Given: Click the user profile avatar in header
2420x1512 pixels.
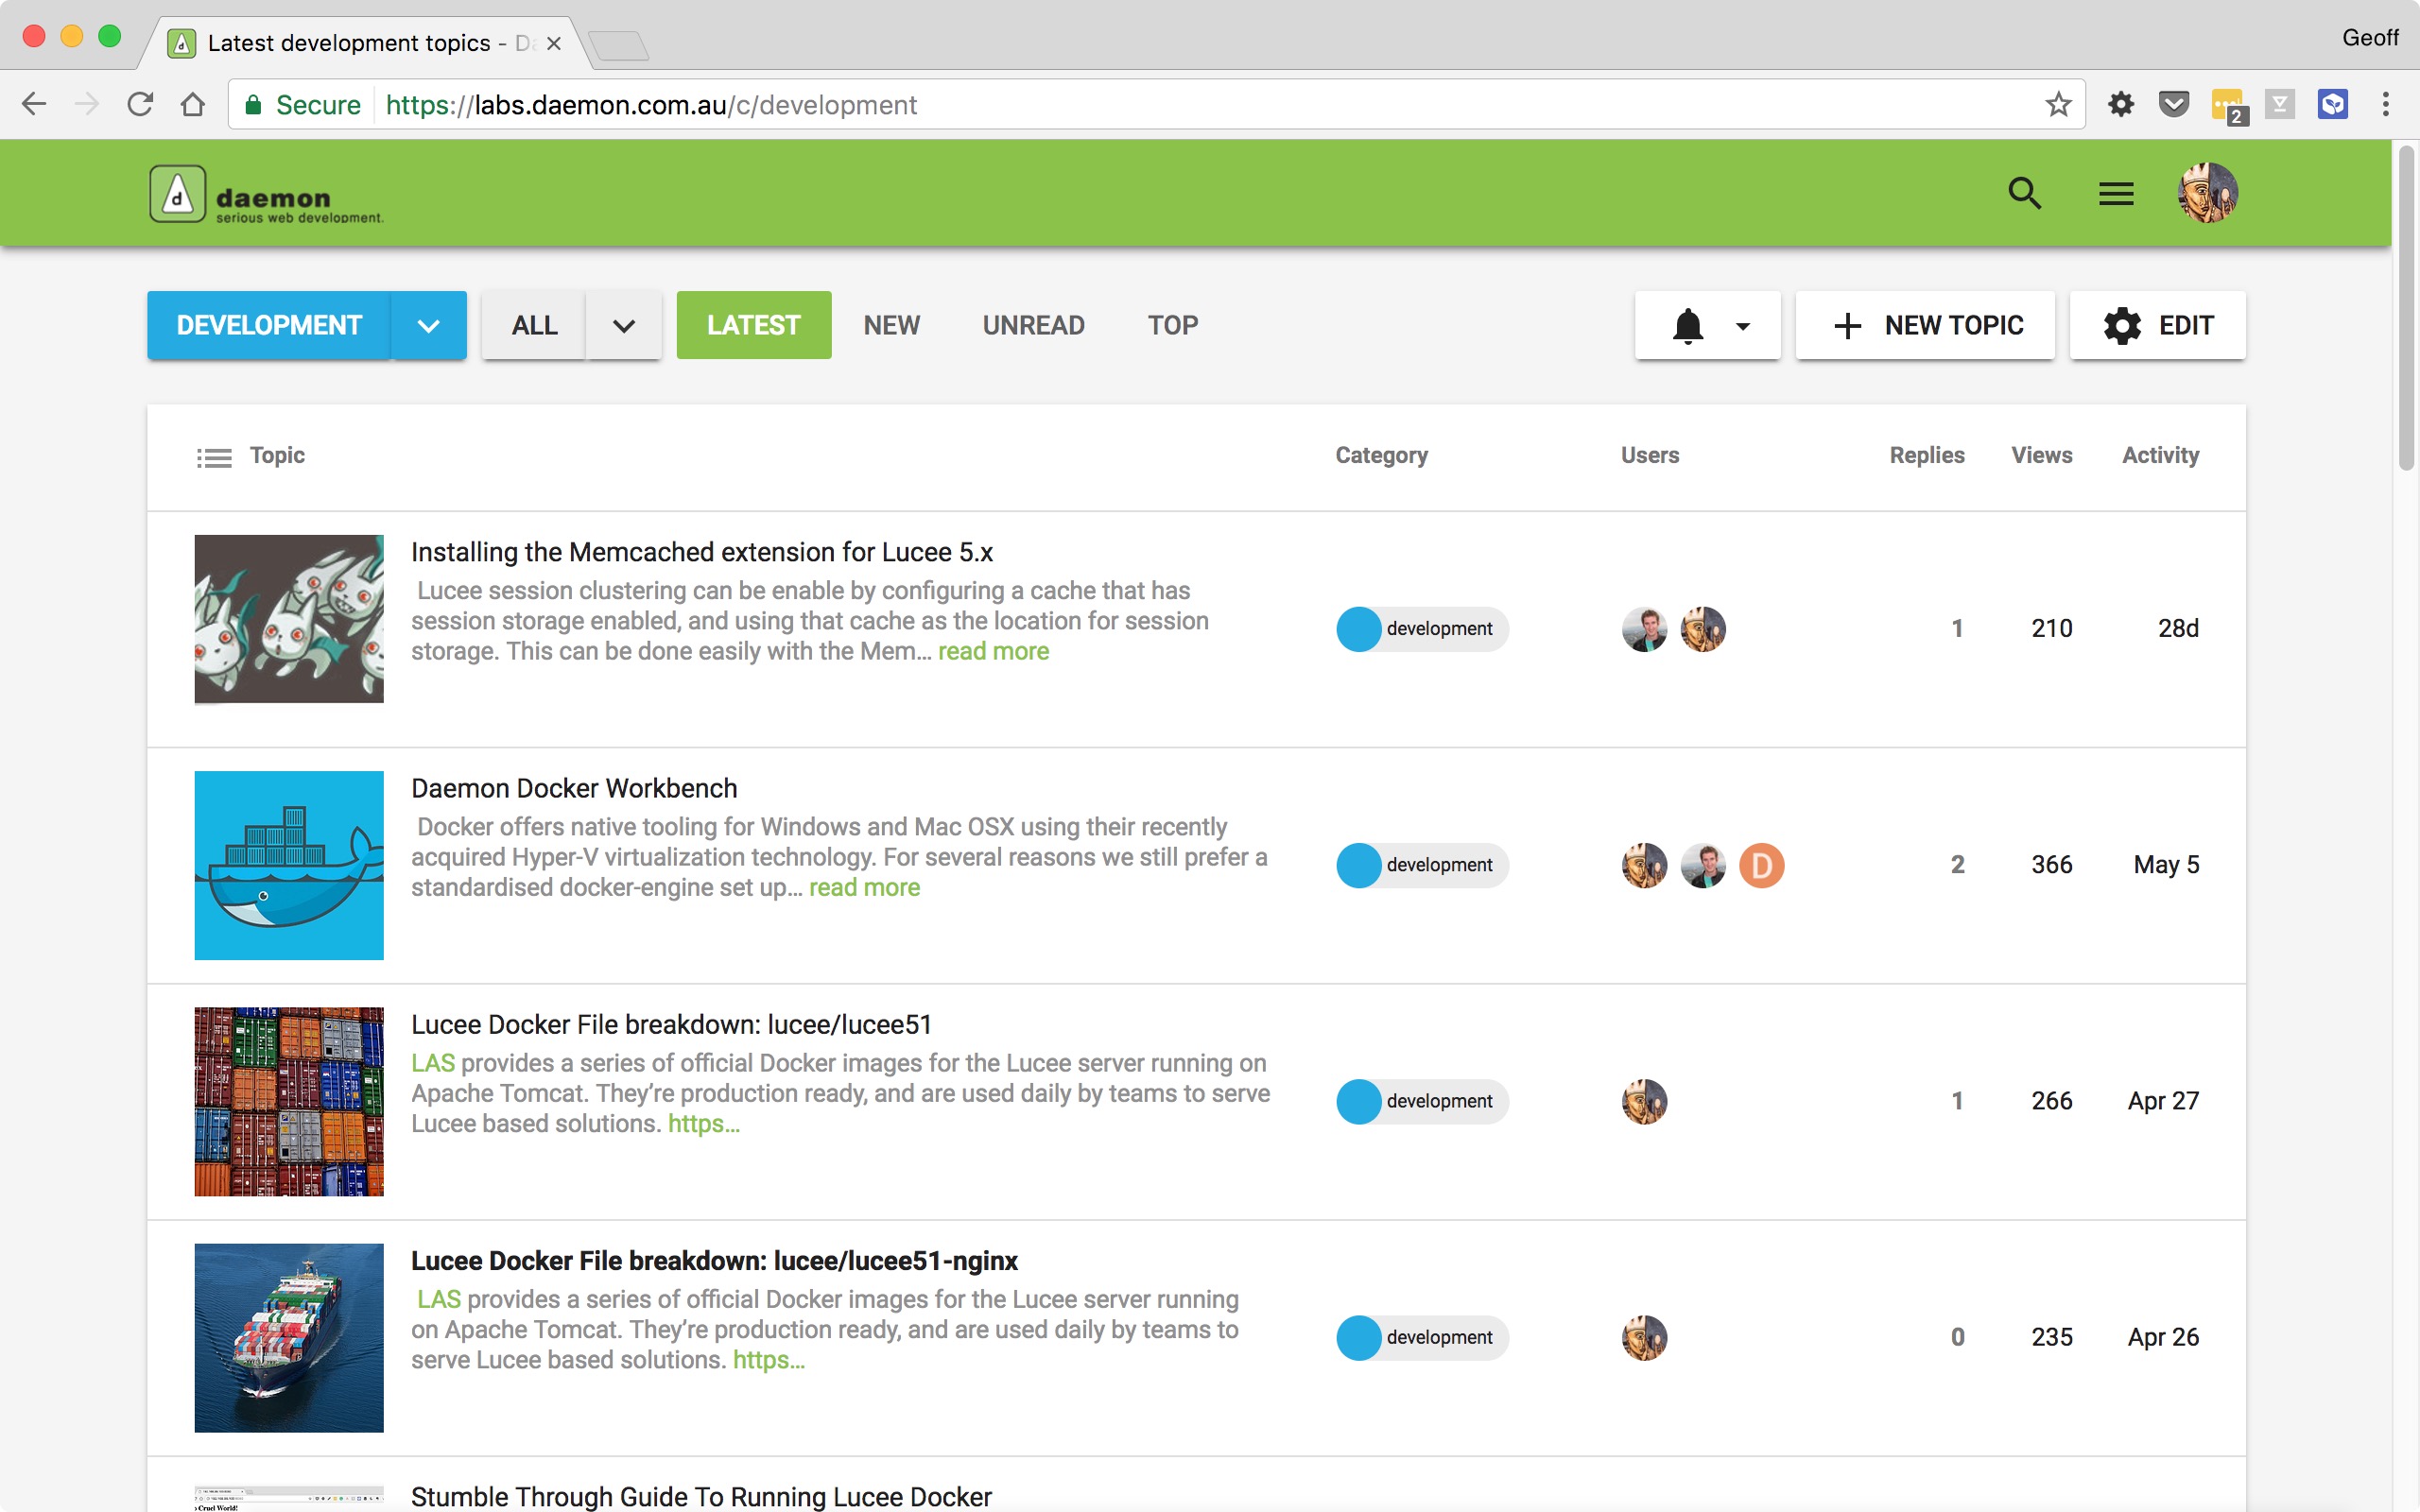Looking at the screenshot, I should [x=2207, y=192].
